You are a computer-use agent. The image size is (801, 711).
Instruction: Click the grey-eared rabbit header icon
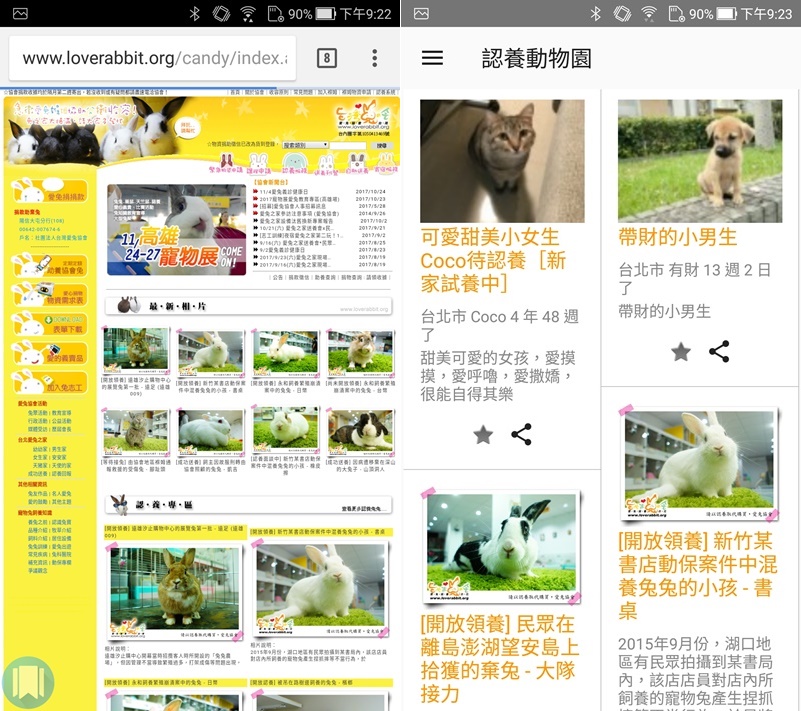pos(357,163)
